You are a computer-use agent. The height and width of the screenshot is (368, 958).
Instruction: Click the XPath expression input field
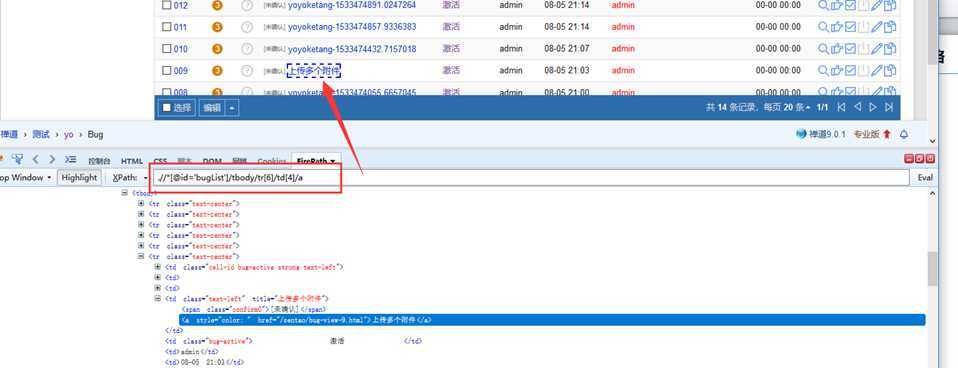click(x=530, y=177)
